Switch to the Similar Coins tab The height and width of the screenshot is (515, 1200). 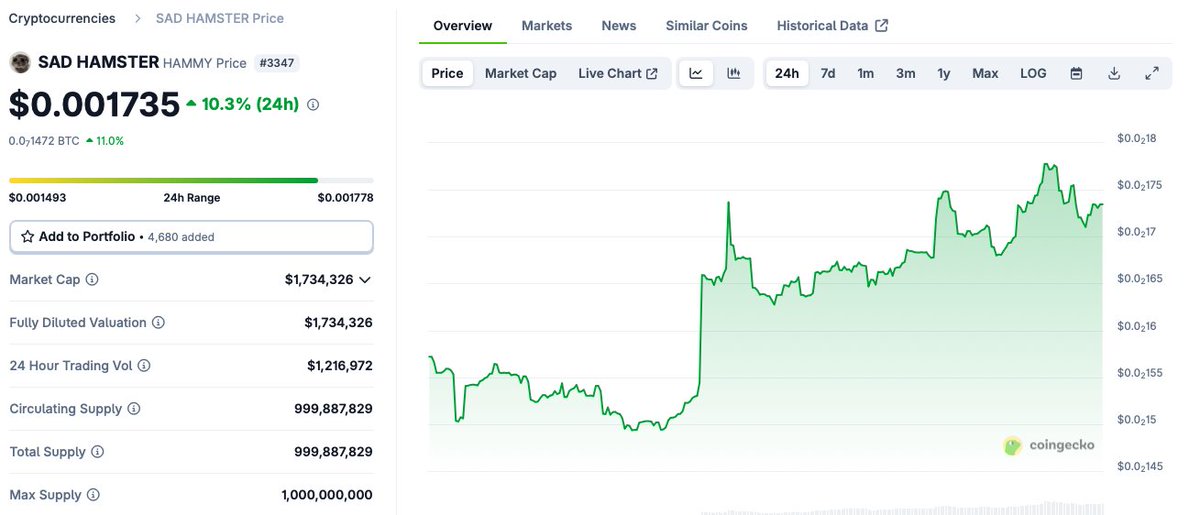click(707, 26)
